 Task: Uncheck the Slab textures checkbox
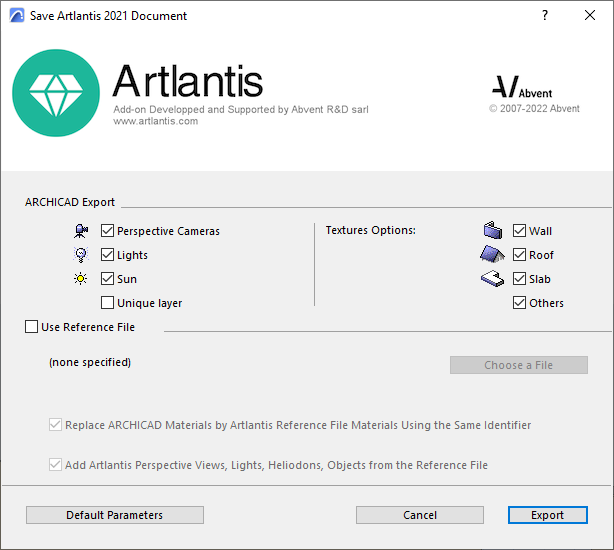pos(519,279)
